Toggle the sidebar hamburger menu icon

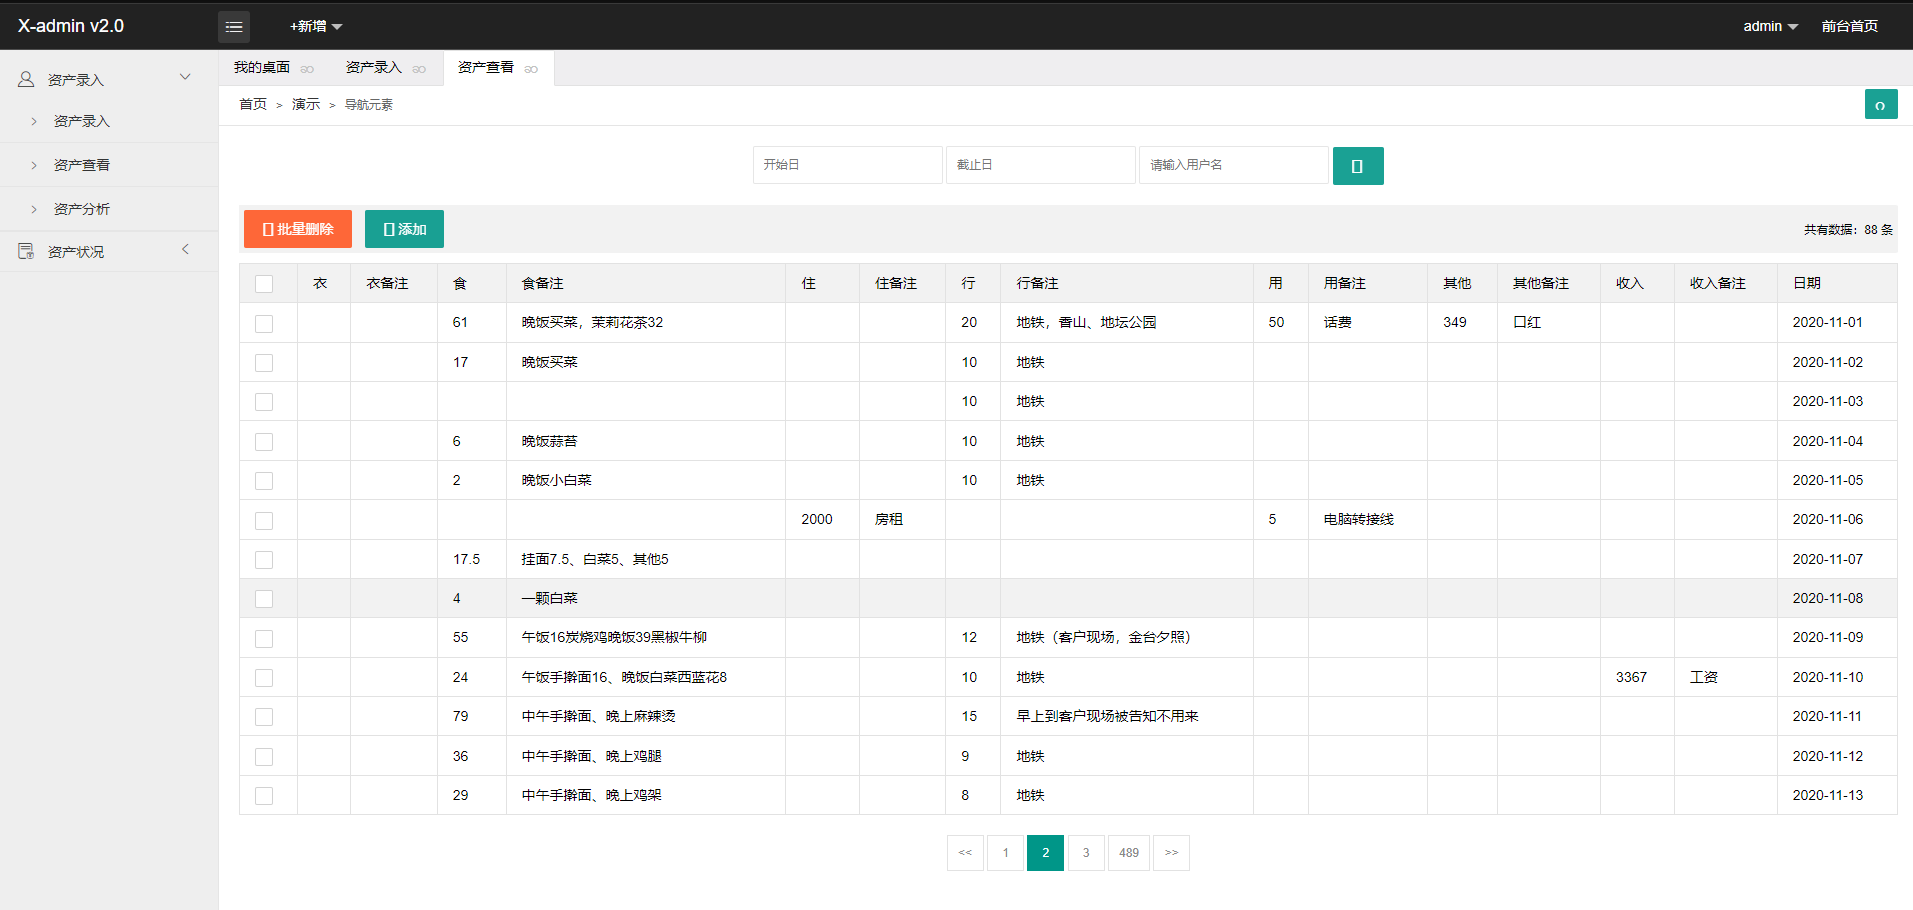[x=234, y=27]
